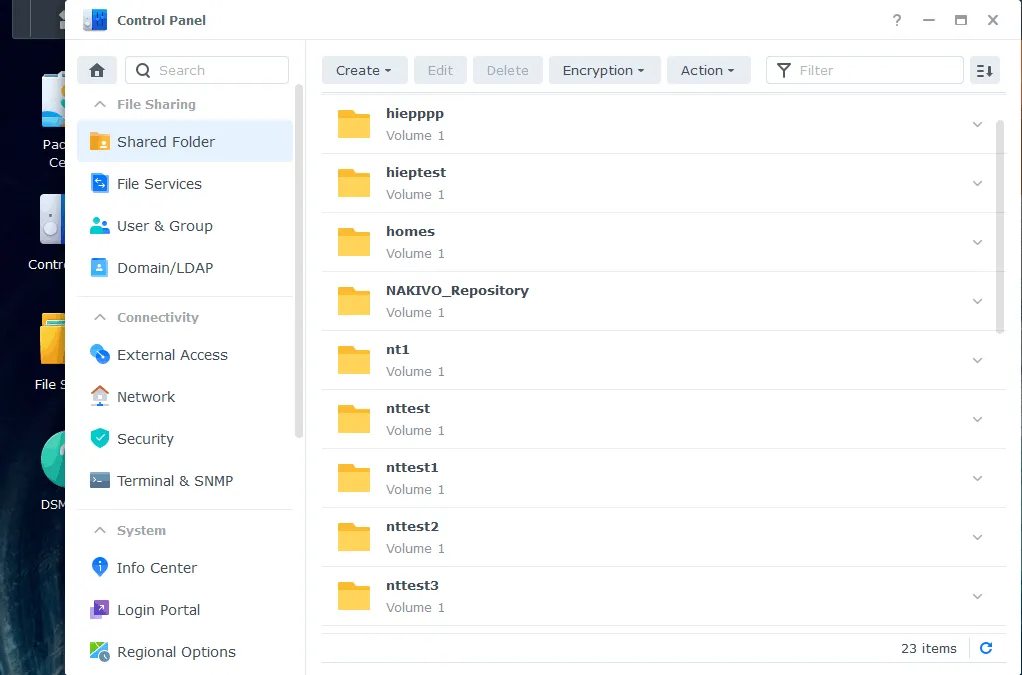Viewport: 1022px width, 675px height.
Task: Select Domain/LDAP in the sidebar
Action: click(x=164, y=268)
